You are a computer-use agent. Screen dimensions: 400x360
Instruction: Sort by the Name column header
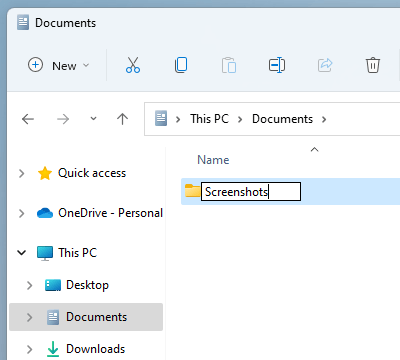[213, 160]
